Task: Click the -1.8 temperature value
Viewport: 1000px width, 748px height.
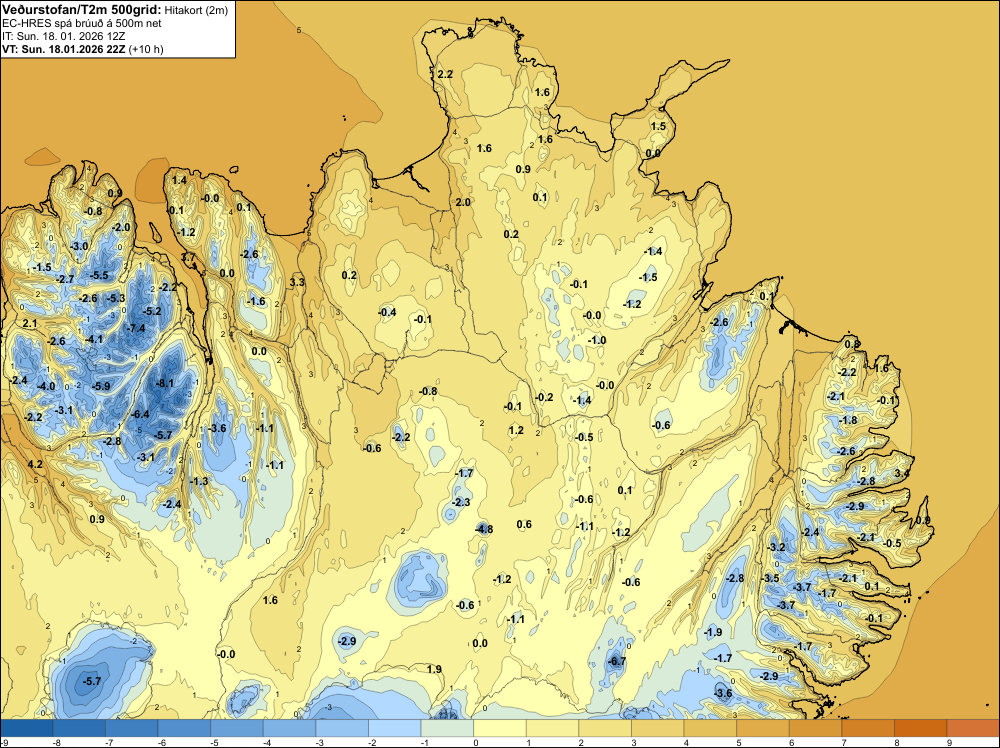Action: click(x=848, y=420)
